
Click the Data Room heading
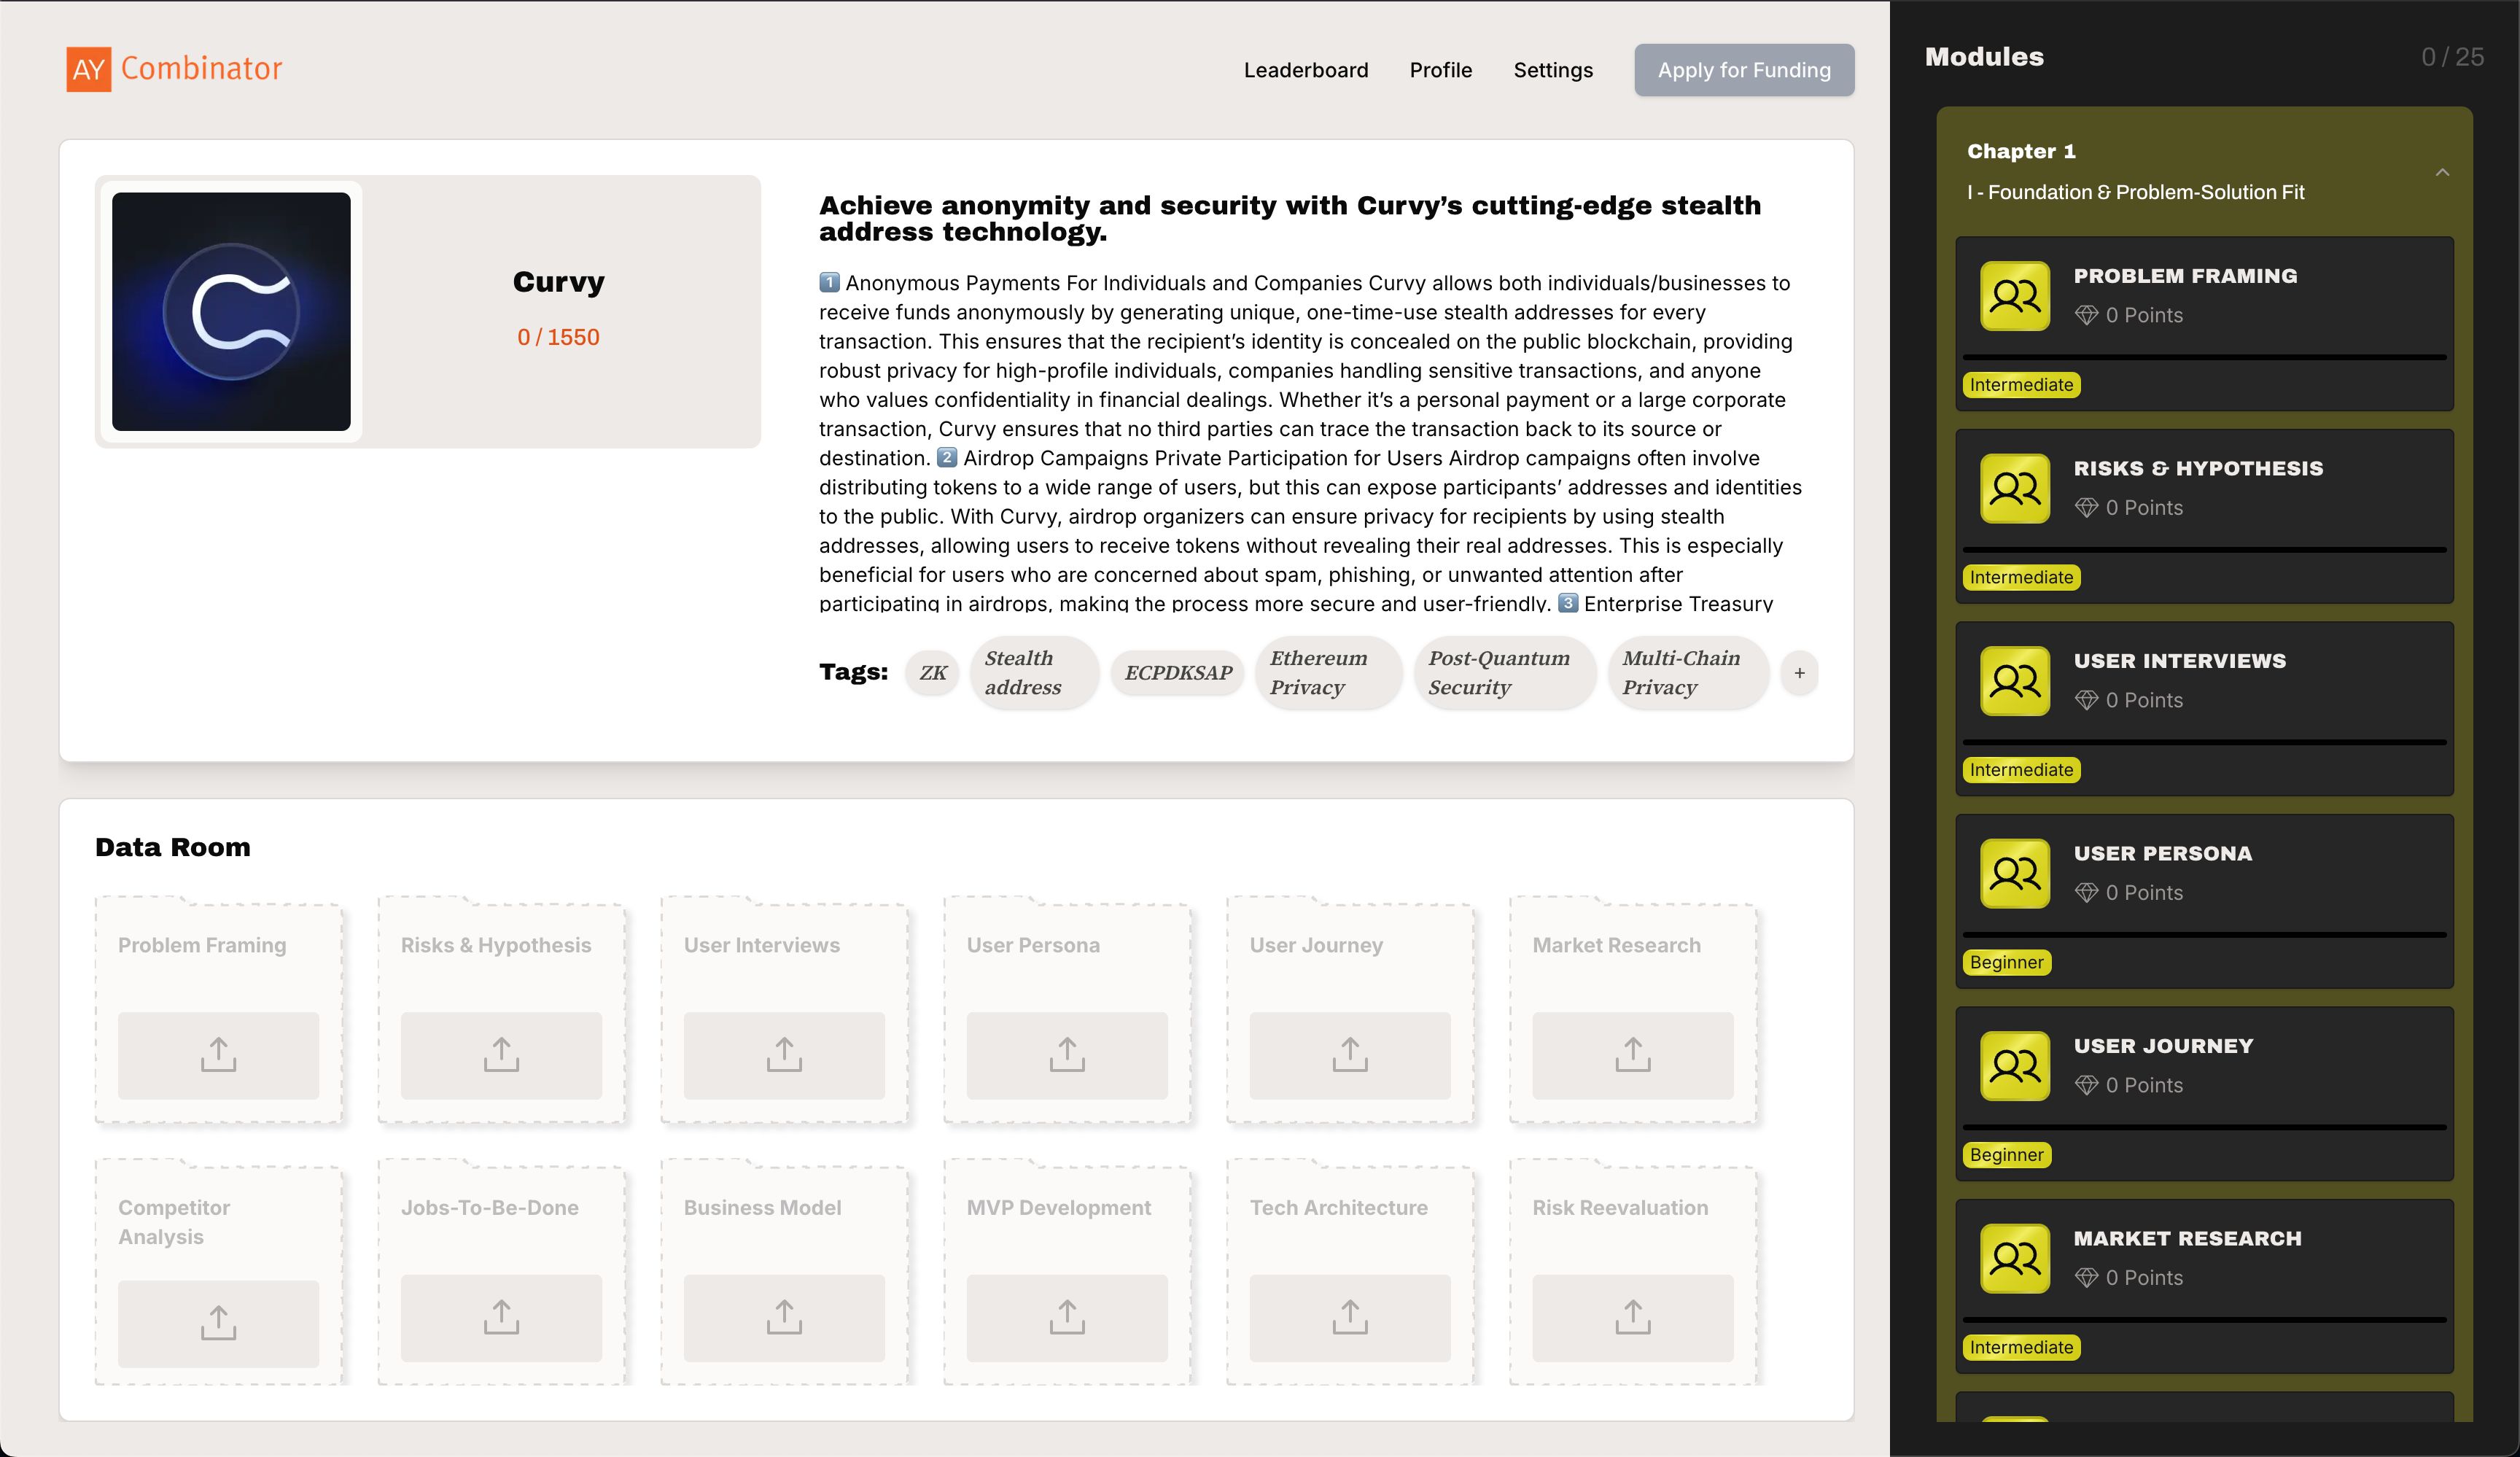[173, 847]
